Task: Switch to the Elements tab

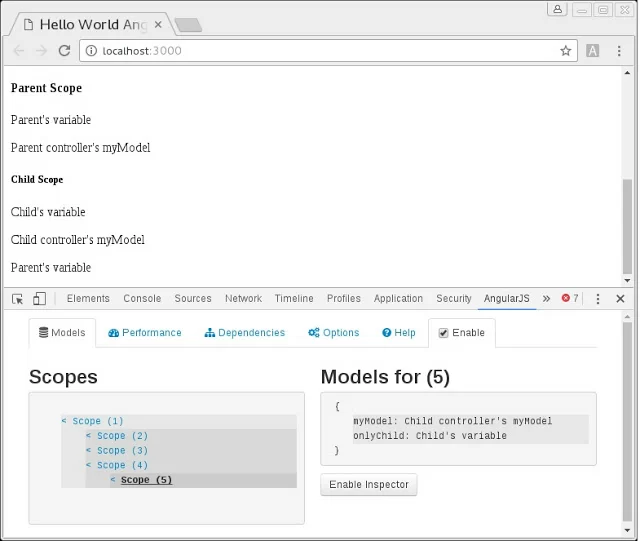Action: tap(88, 298)
